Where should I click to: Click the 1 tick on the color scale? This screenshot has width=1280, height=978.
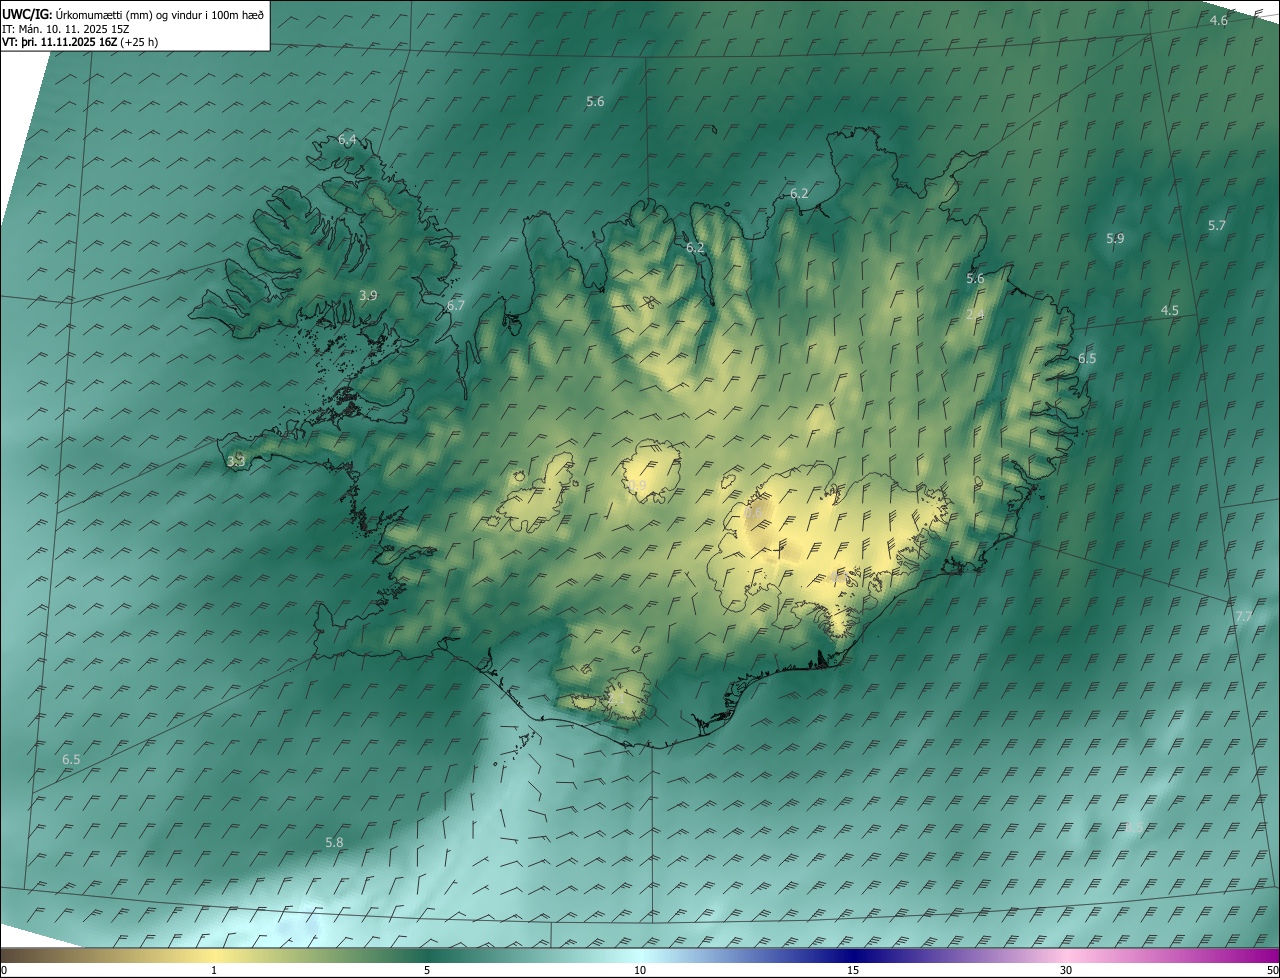pos(214,970)
